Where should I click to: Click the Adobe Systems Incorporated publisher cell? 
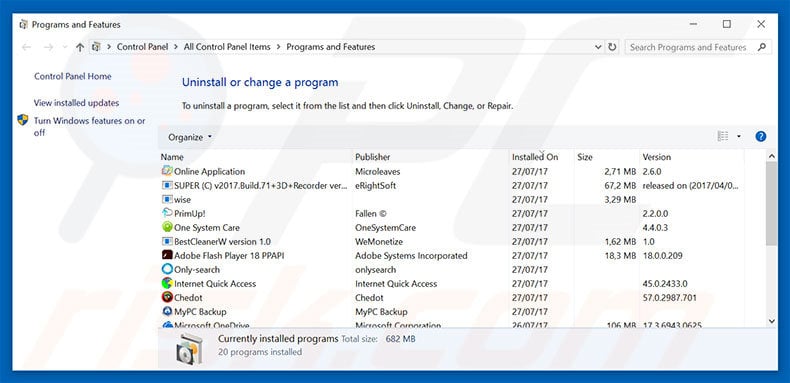[x=411, y=256]
